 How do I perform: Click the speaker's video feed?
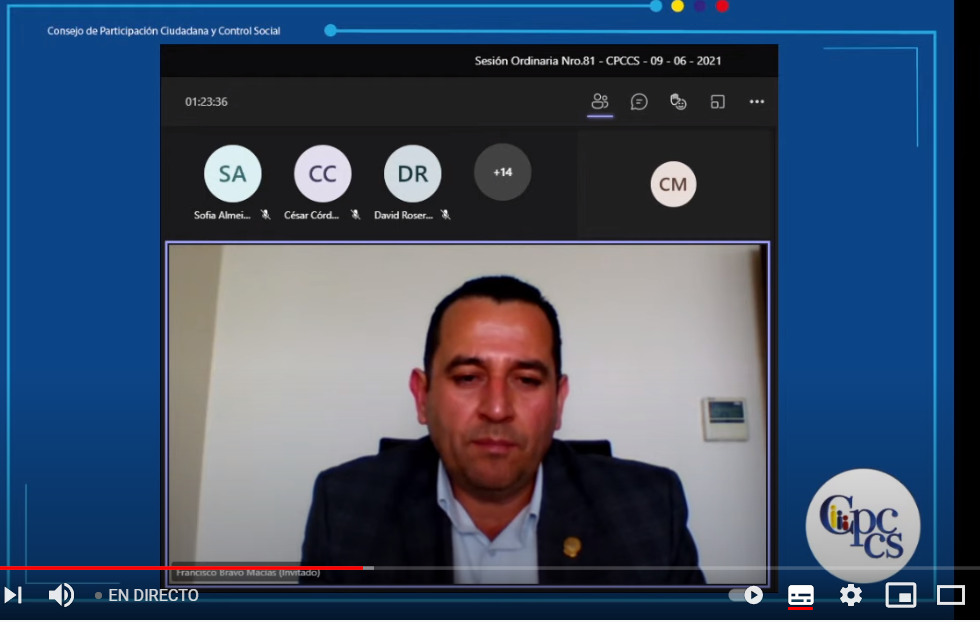[x=468, y=413]
